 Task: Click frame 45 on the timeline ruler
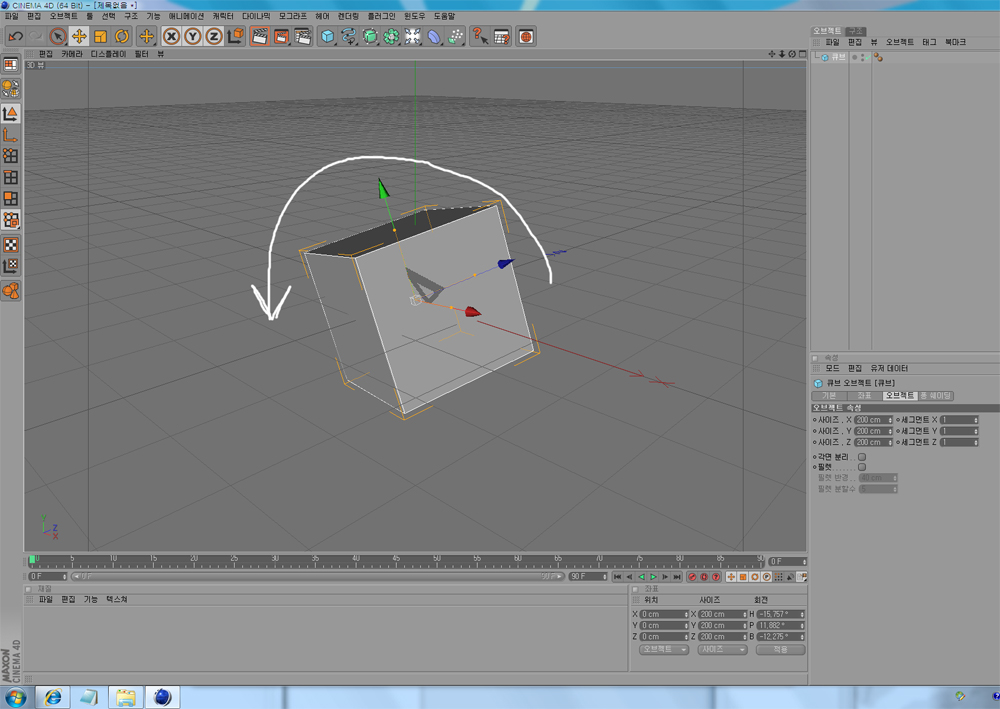[x=396, y=561]
